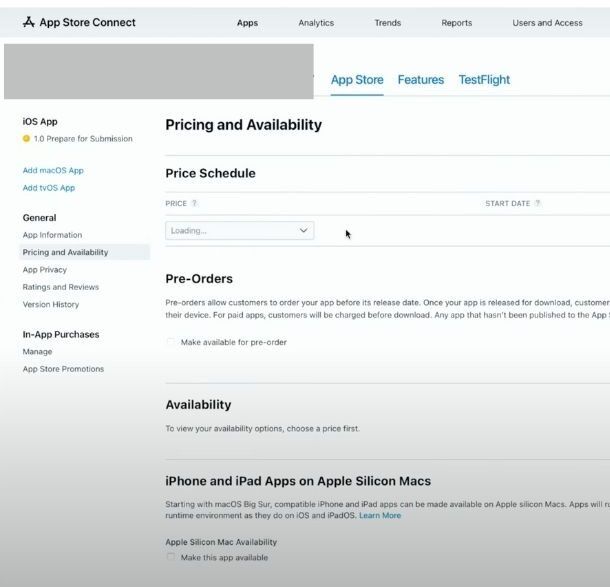Switch to the App Store tab
Image resolution: width=610 pixels, height=587 pixels.
pos(357,80)
